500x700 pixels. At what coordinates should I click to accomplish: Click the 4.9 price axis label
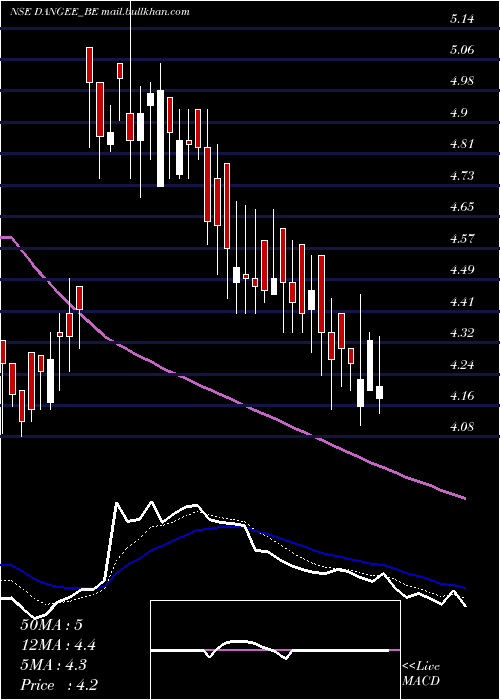[x=458, y=112]
